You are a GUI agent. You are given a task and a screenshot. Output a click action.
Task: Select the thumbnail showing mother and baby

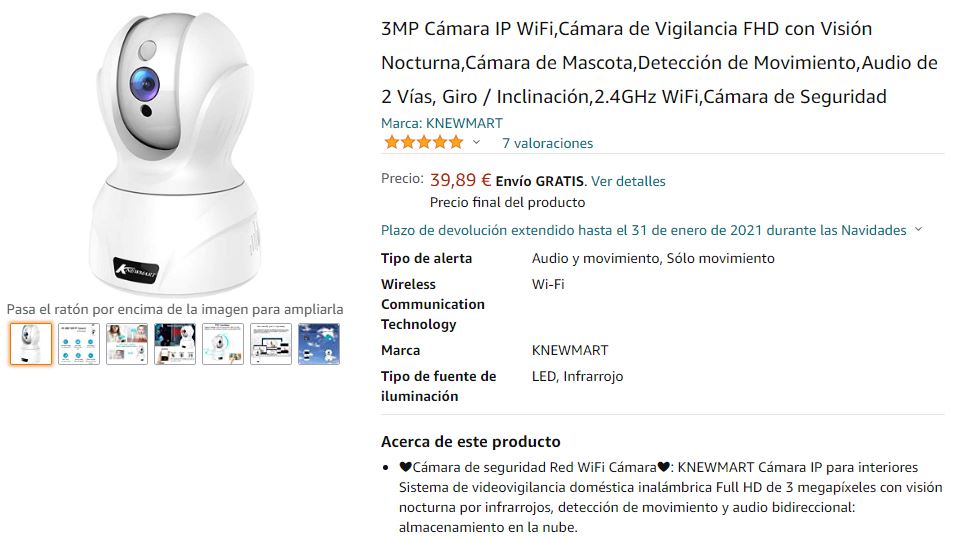(127, 344)
